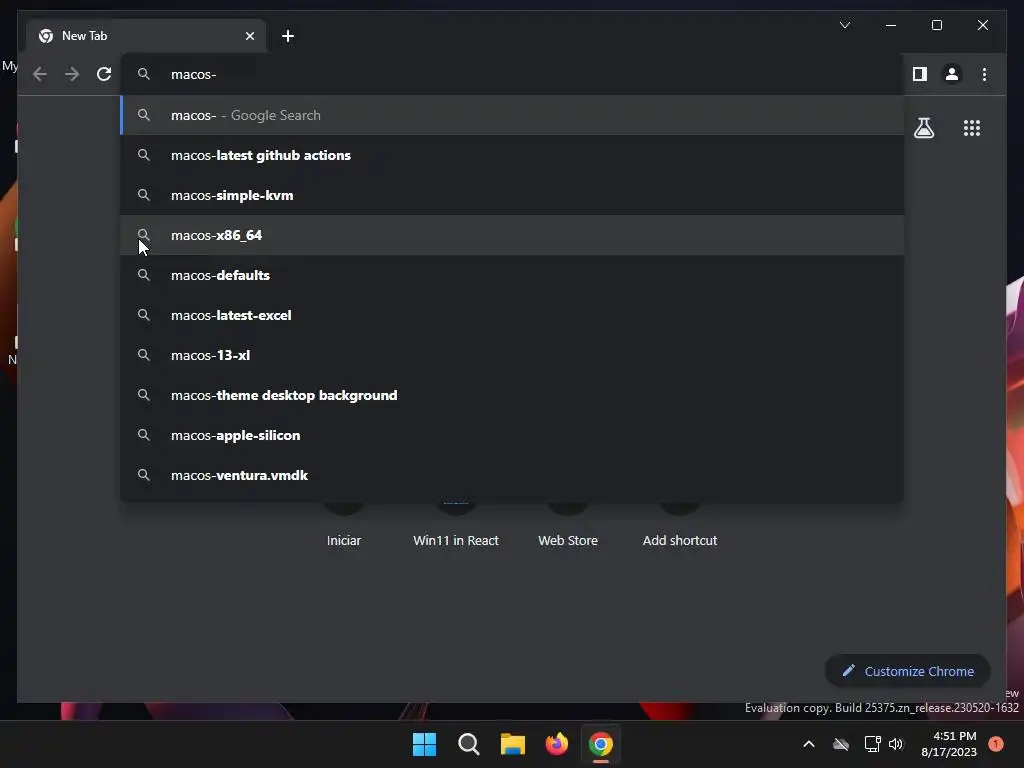This screenshot has width=1024, height=768.
Task: Open the network tray icon
Action: coord(872,744)
